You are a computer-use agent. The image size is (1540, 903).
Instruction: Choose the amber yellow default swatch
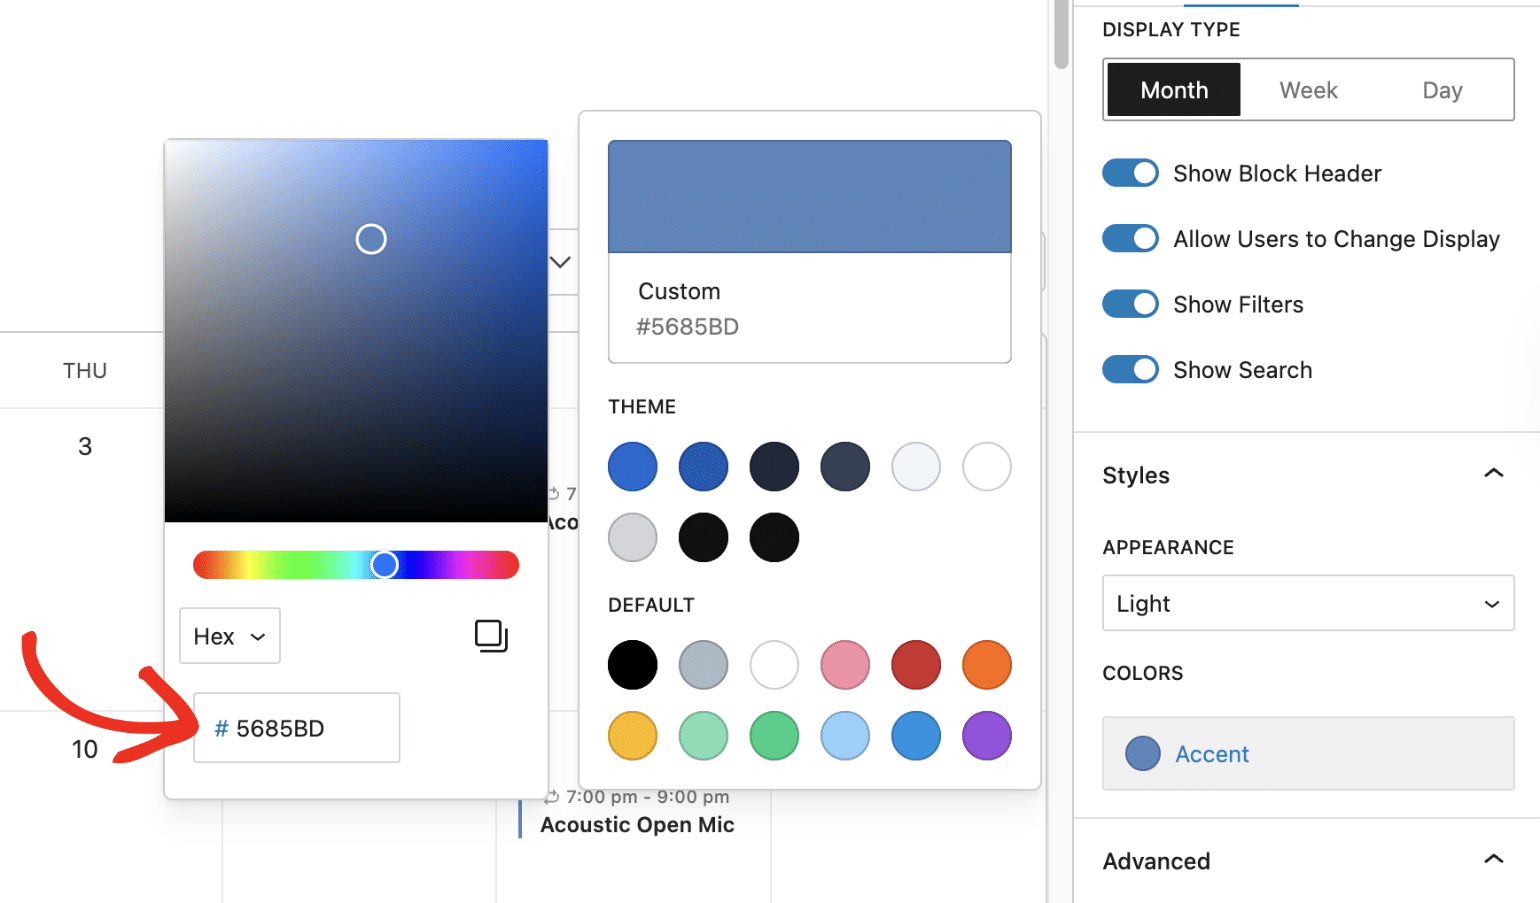pos(633,736)
